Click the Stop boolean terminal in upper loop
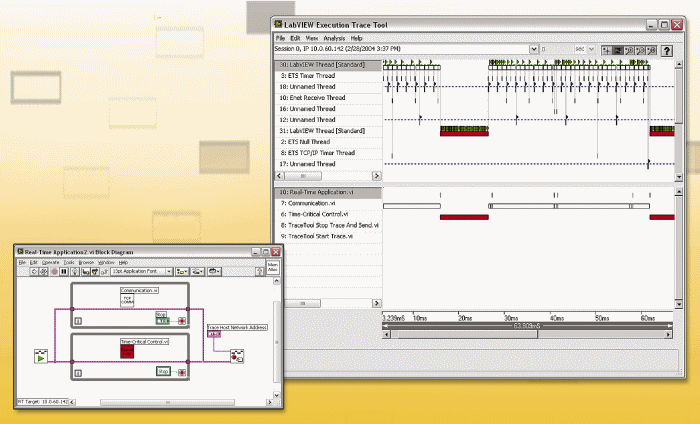 tap(162, 320)
